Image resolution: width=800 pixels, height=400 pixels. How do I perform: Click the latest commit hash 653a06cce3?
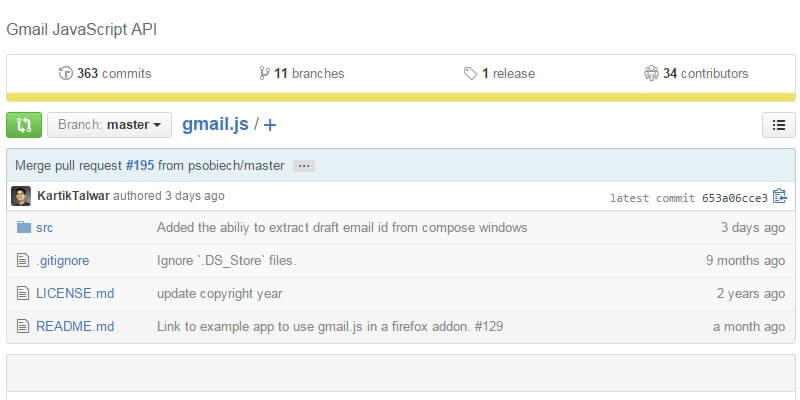(735, 197)
